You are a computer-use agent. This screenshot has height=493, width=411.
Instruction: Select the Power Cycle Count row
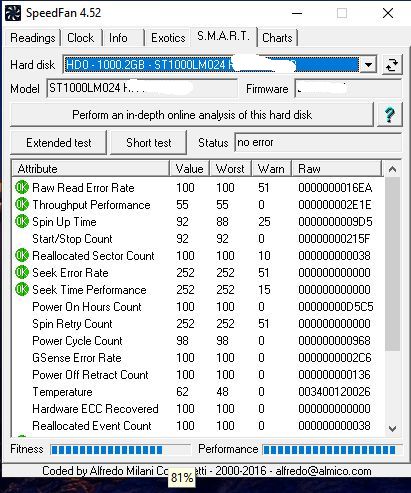198,341
